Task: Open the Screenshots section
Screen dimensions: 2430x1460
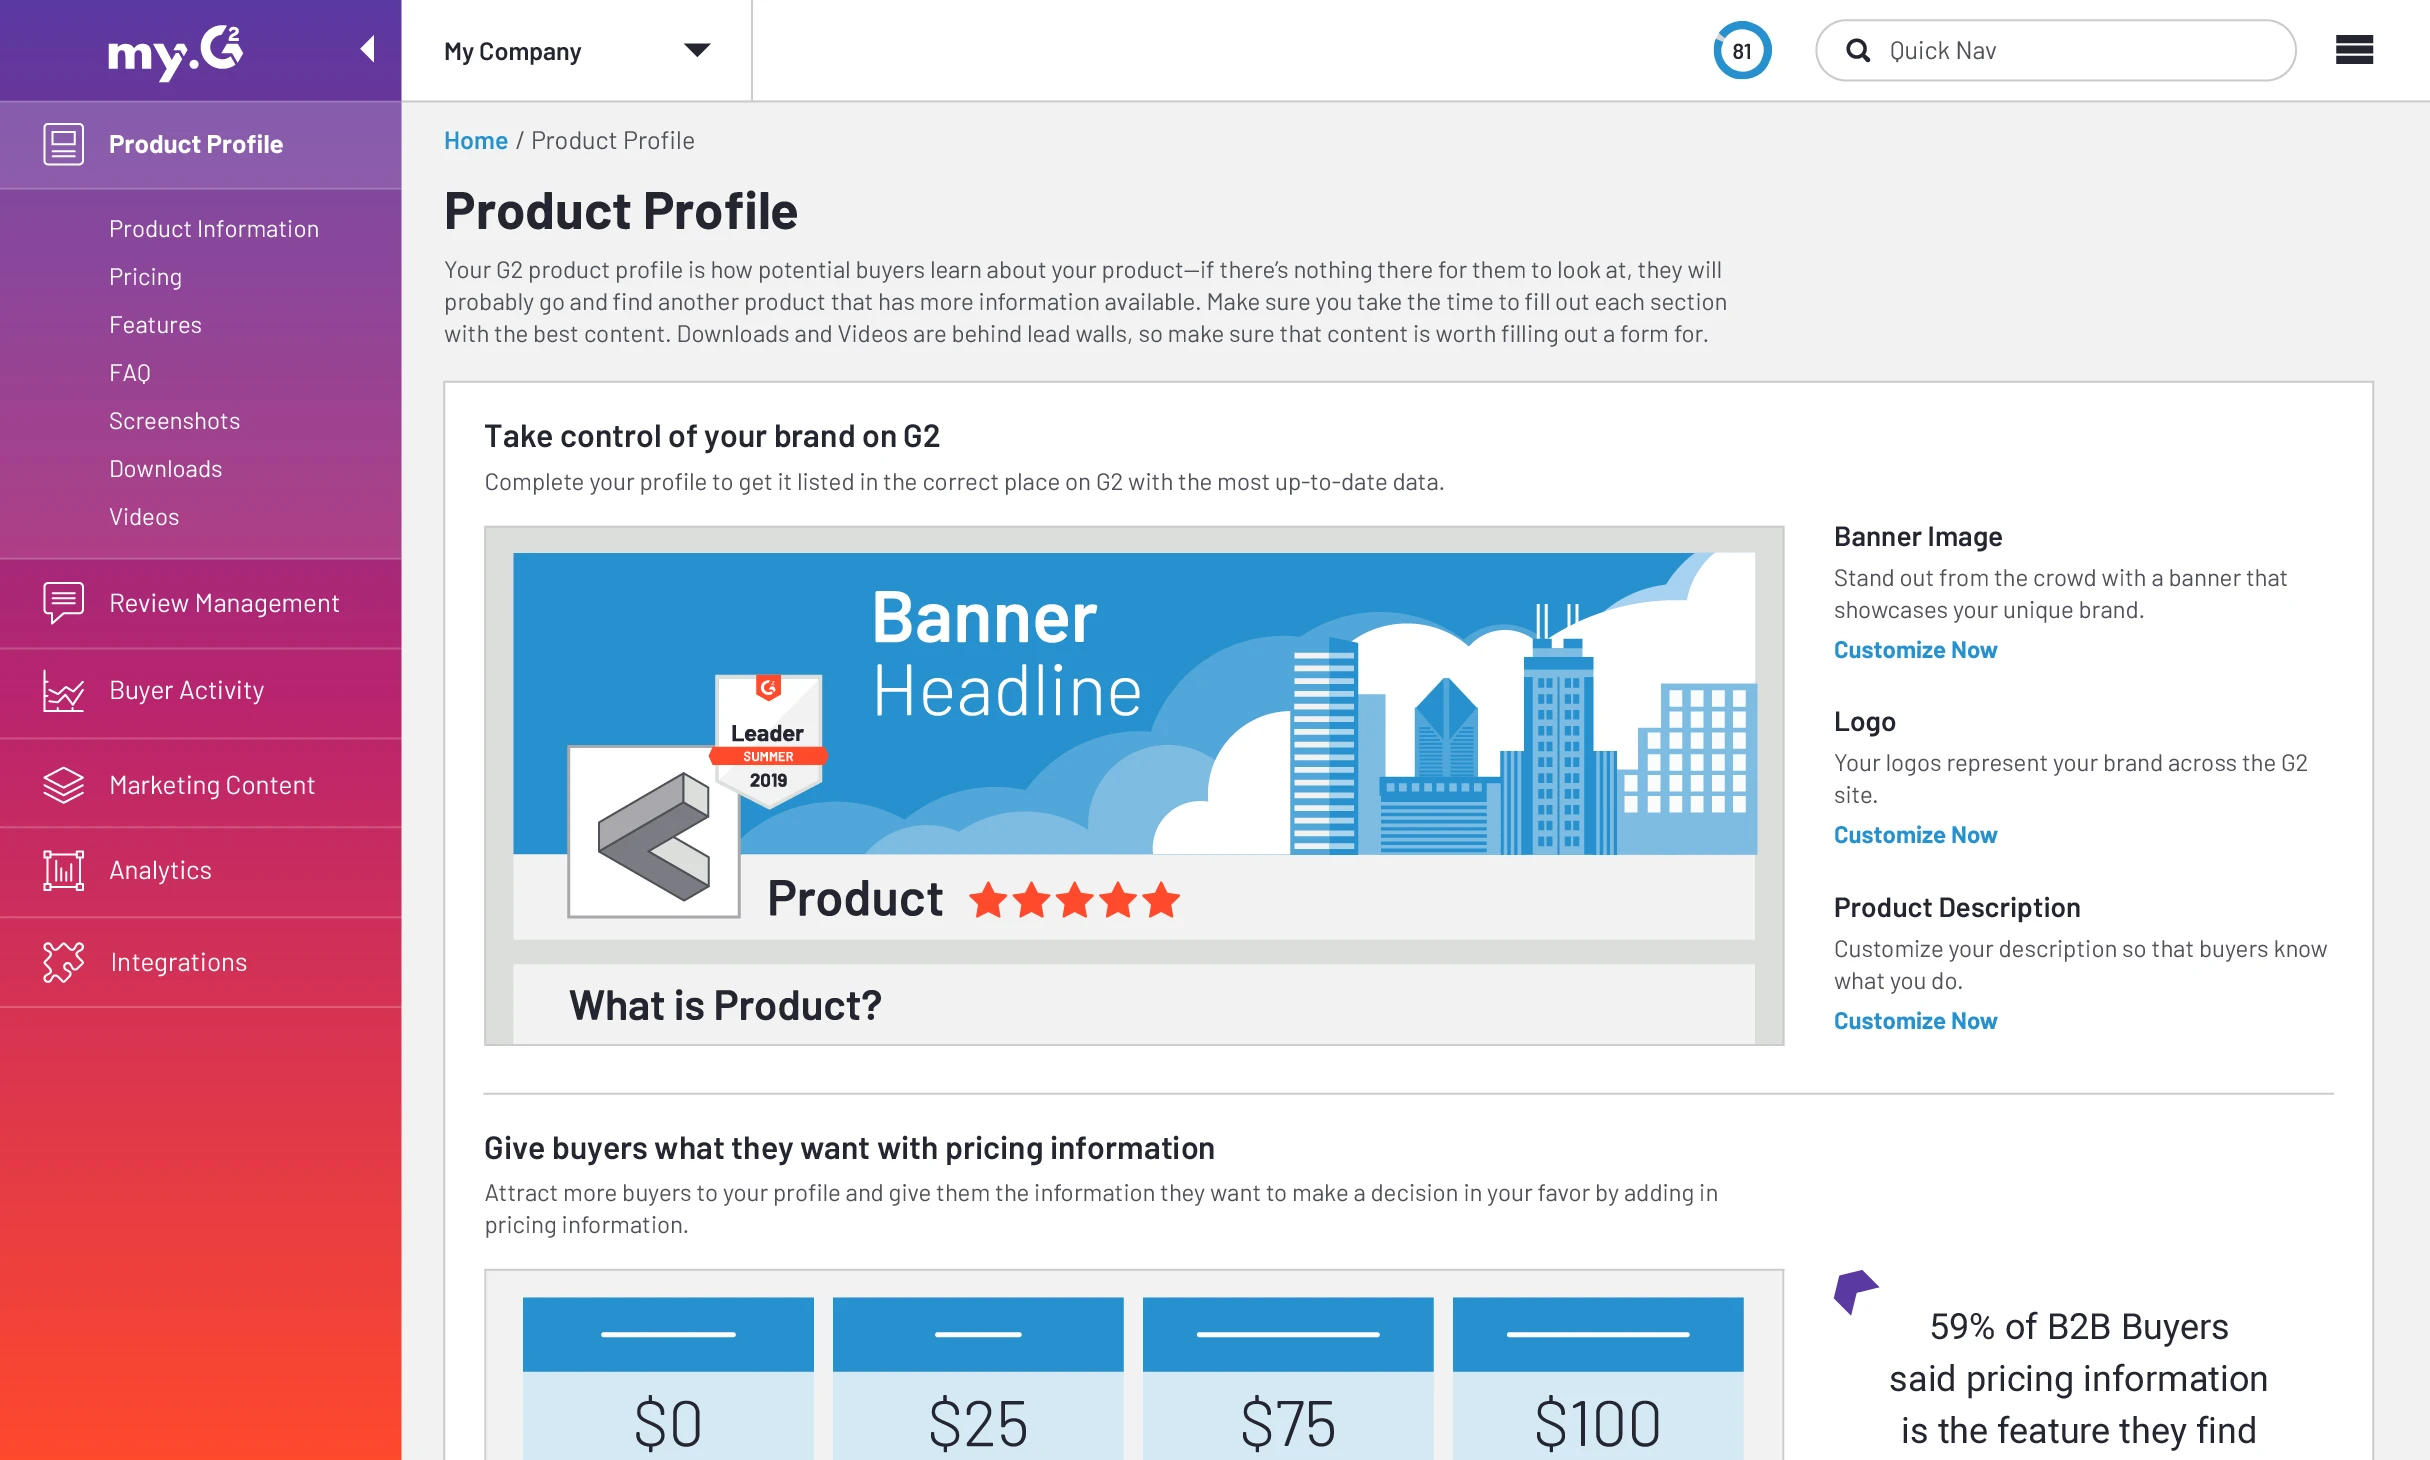Action: [174, 420]
